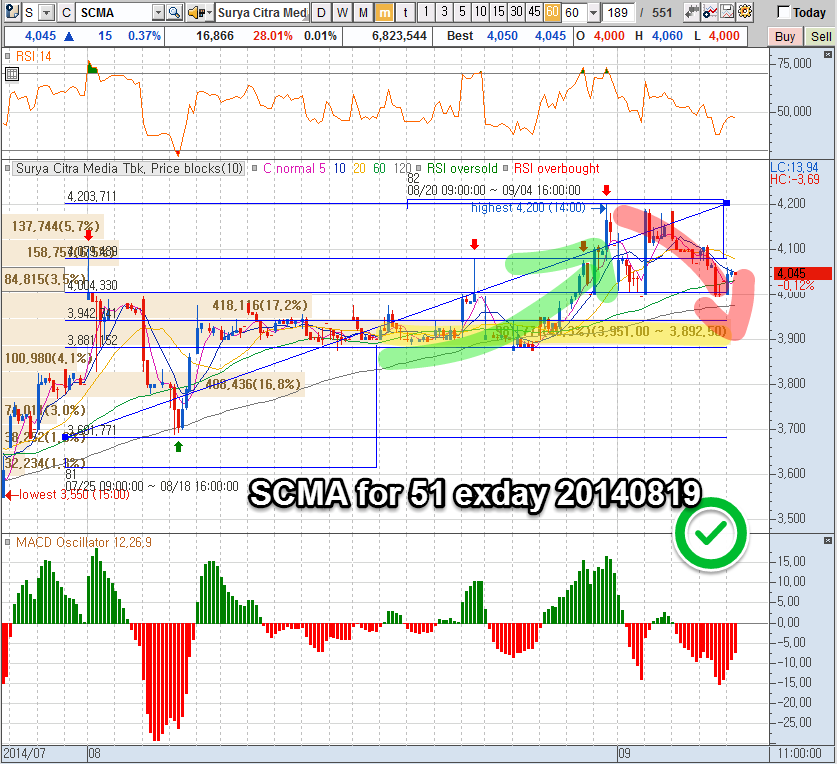Click the 'MACD Oscillator 12,26,9' label
Screen dimensions: 837x764
tap(84, 542)
